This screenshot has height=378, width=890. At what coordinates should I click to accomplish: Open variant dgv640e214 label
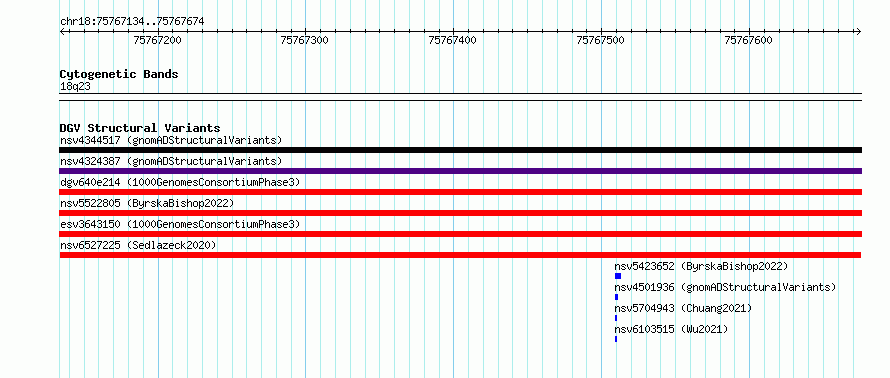pyautogui.click(x=180, y=182)
